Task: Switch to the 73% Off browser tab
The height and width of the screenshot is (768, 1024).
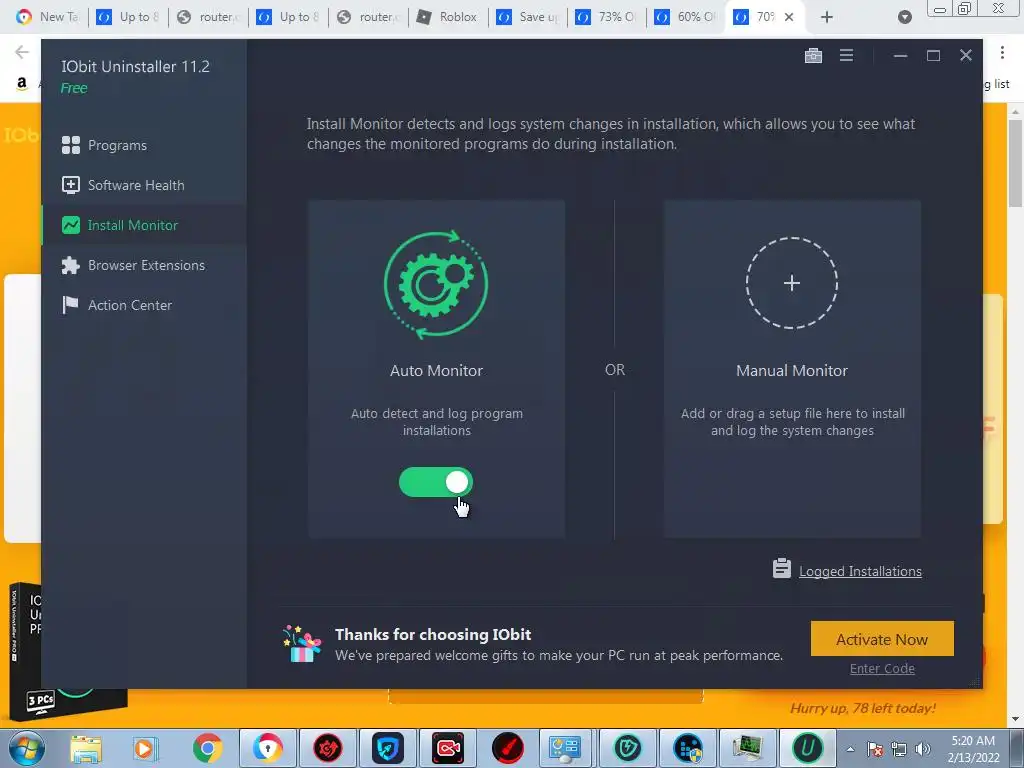Action: click(607, 17)
